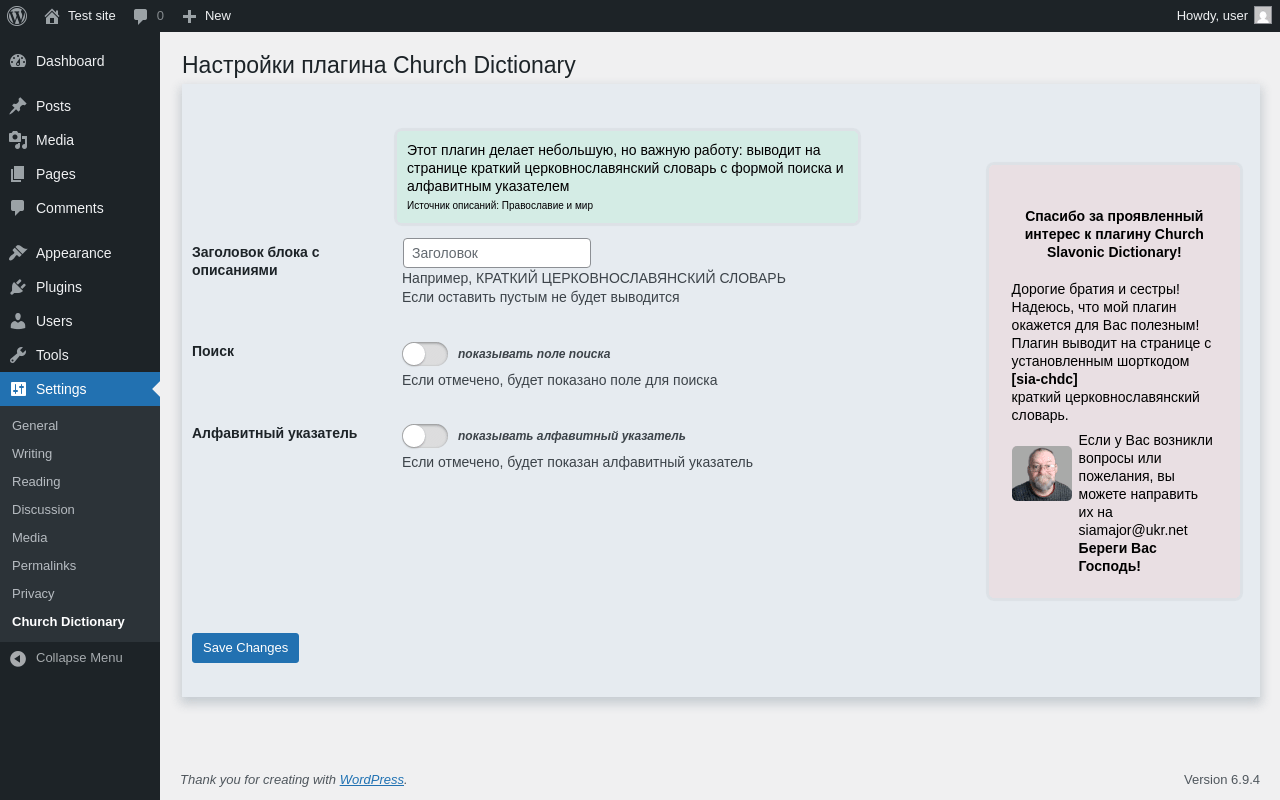The width and height of the screenshot is (1280, 800).
Task: Select Permalinks settings submenu item
Action: pyautogui.click(x=44, y=565)
